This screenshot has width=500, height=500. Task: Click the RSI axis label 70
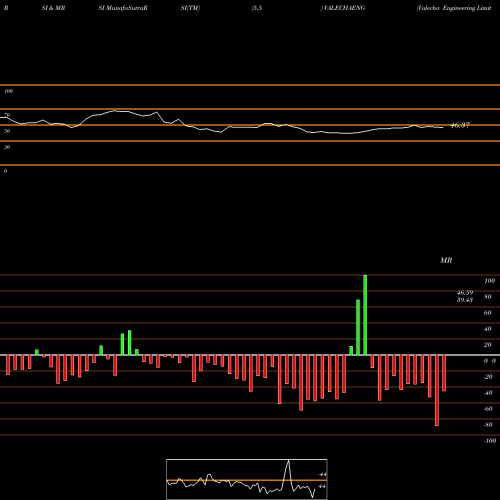[7, 115]
